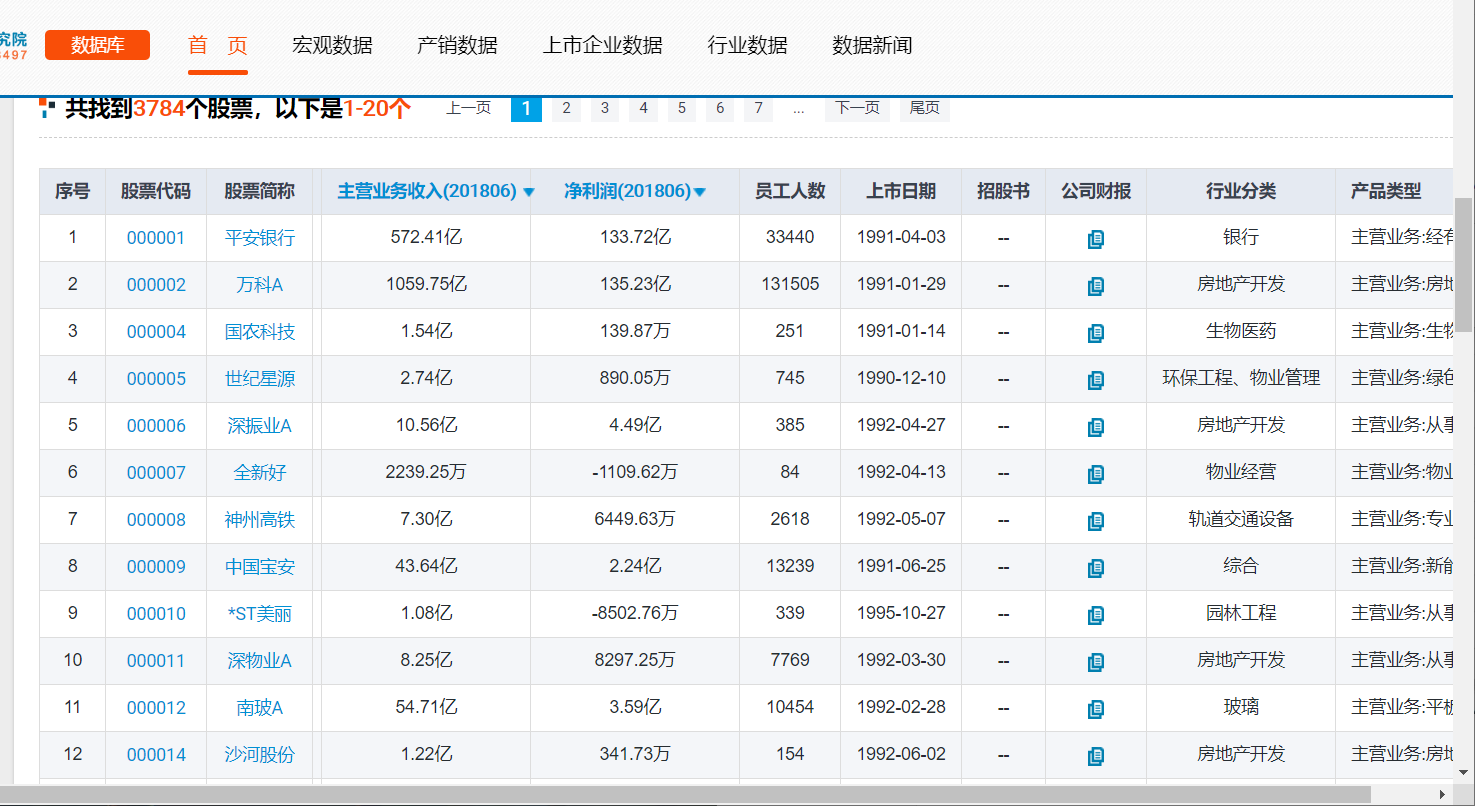Sort by 主营业务收入(201806) dropdown arrow
This screenshot has height=806, width=1475.
(x=529, y=192)
